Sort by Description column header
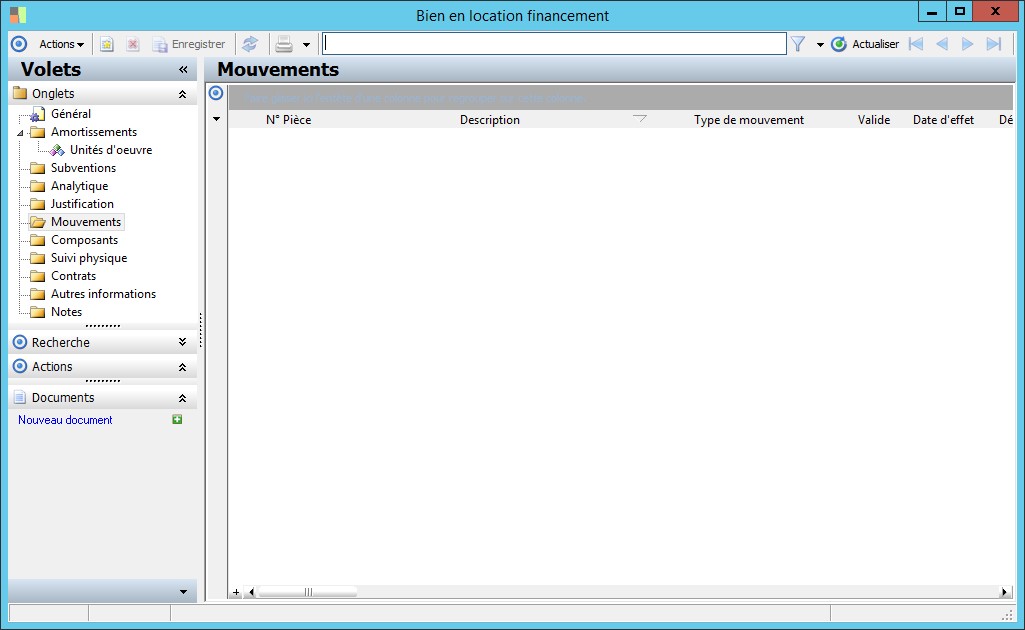The height and width of the screenshot is (630, 1025). (x=490, y=120)
